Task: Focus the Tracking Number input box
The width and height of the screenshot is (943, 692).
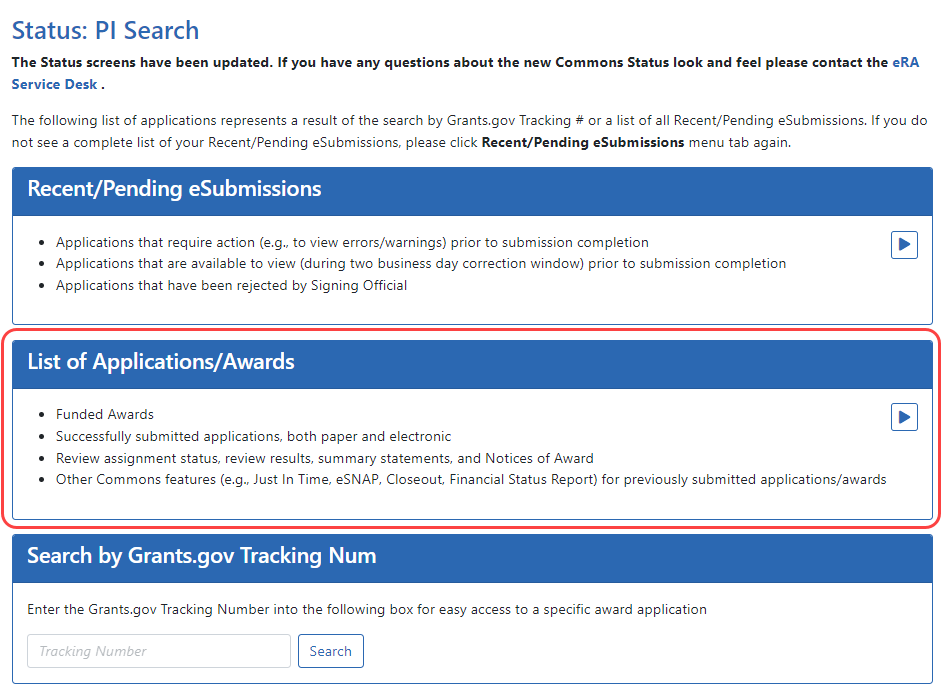Action: 159,651
